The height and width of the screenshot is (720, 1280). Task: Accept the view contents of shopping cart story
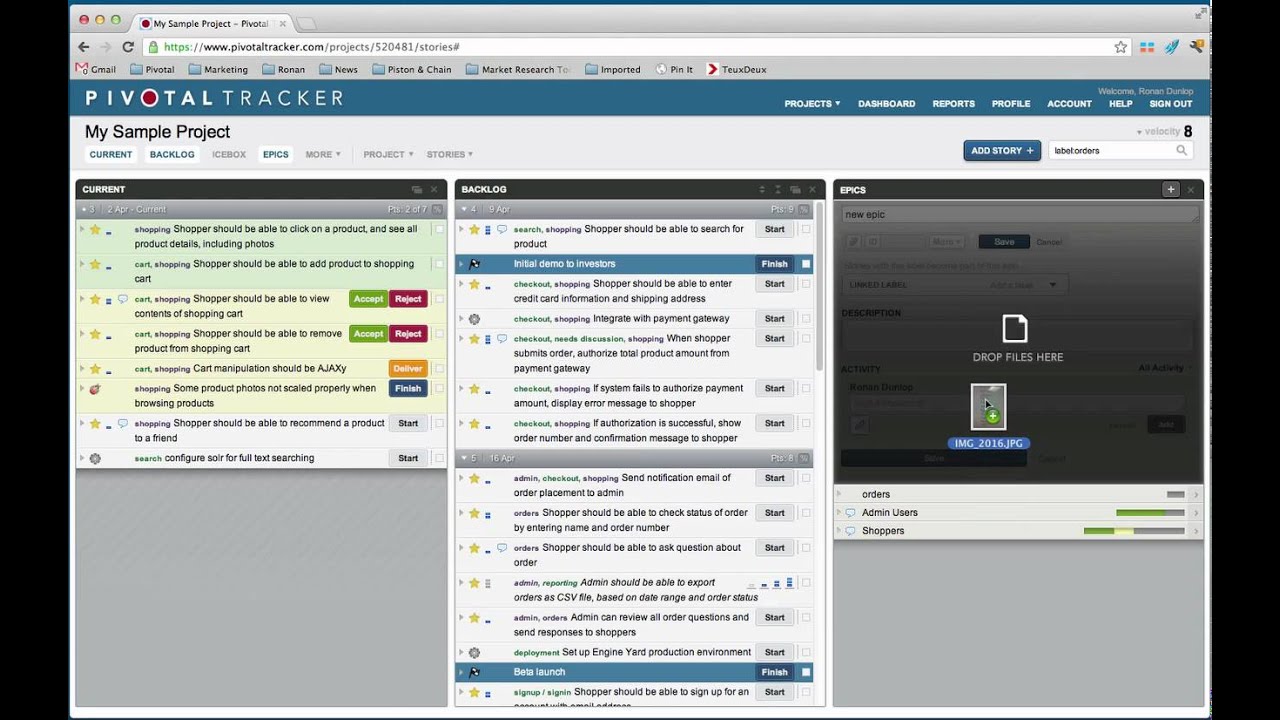click(x=369, y=298)
